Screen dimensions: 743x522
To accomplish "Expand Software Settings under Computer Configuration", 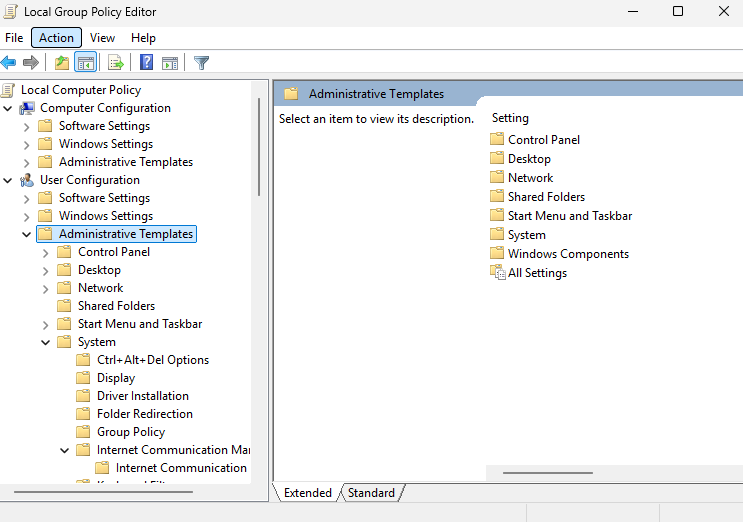I will 27,127.
